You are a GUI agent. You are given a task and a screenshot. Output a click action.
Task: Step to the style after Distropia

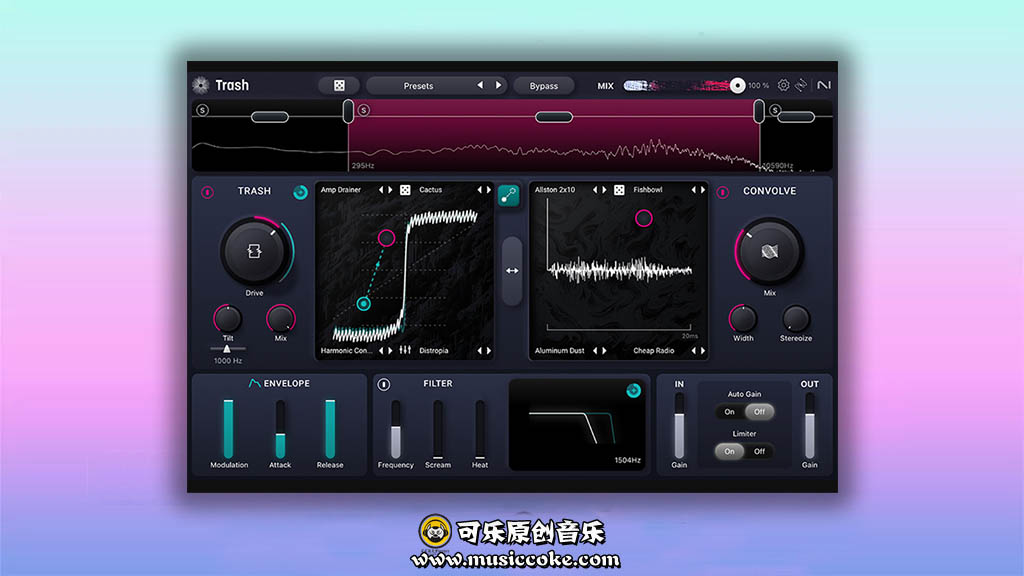[x=488, y=351]
